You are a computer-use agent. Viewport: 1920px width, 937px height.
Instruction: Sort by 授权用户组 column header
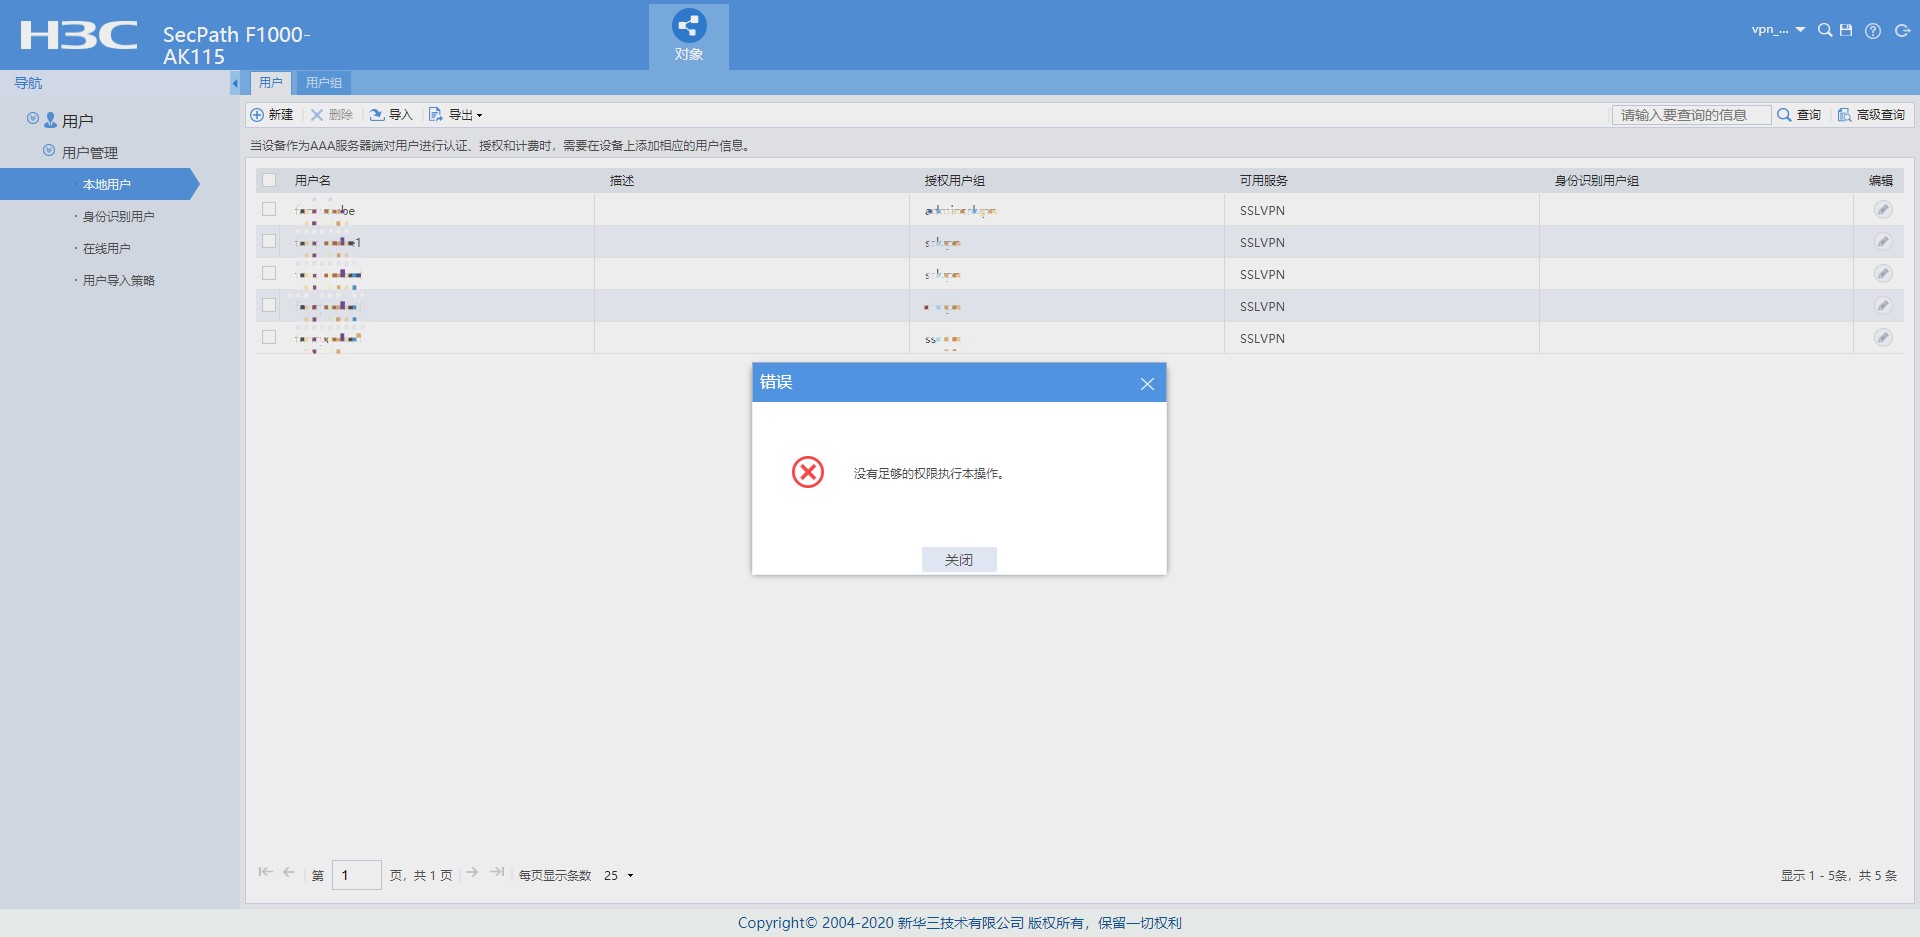pyautogui.click(x=955, y=181)
